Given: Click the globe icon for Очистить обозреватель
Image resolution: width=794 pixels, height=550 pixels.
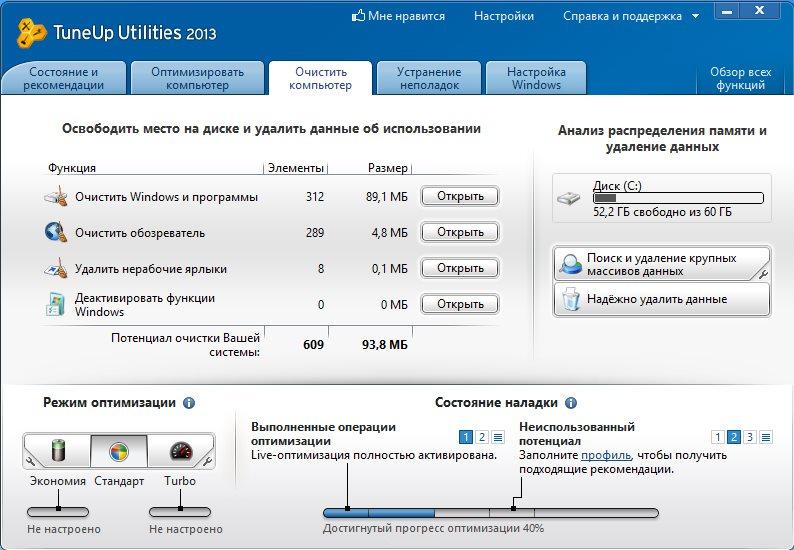Looking at the screenshot, I should 56,232.
